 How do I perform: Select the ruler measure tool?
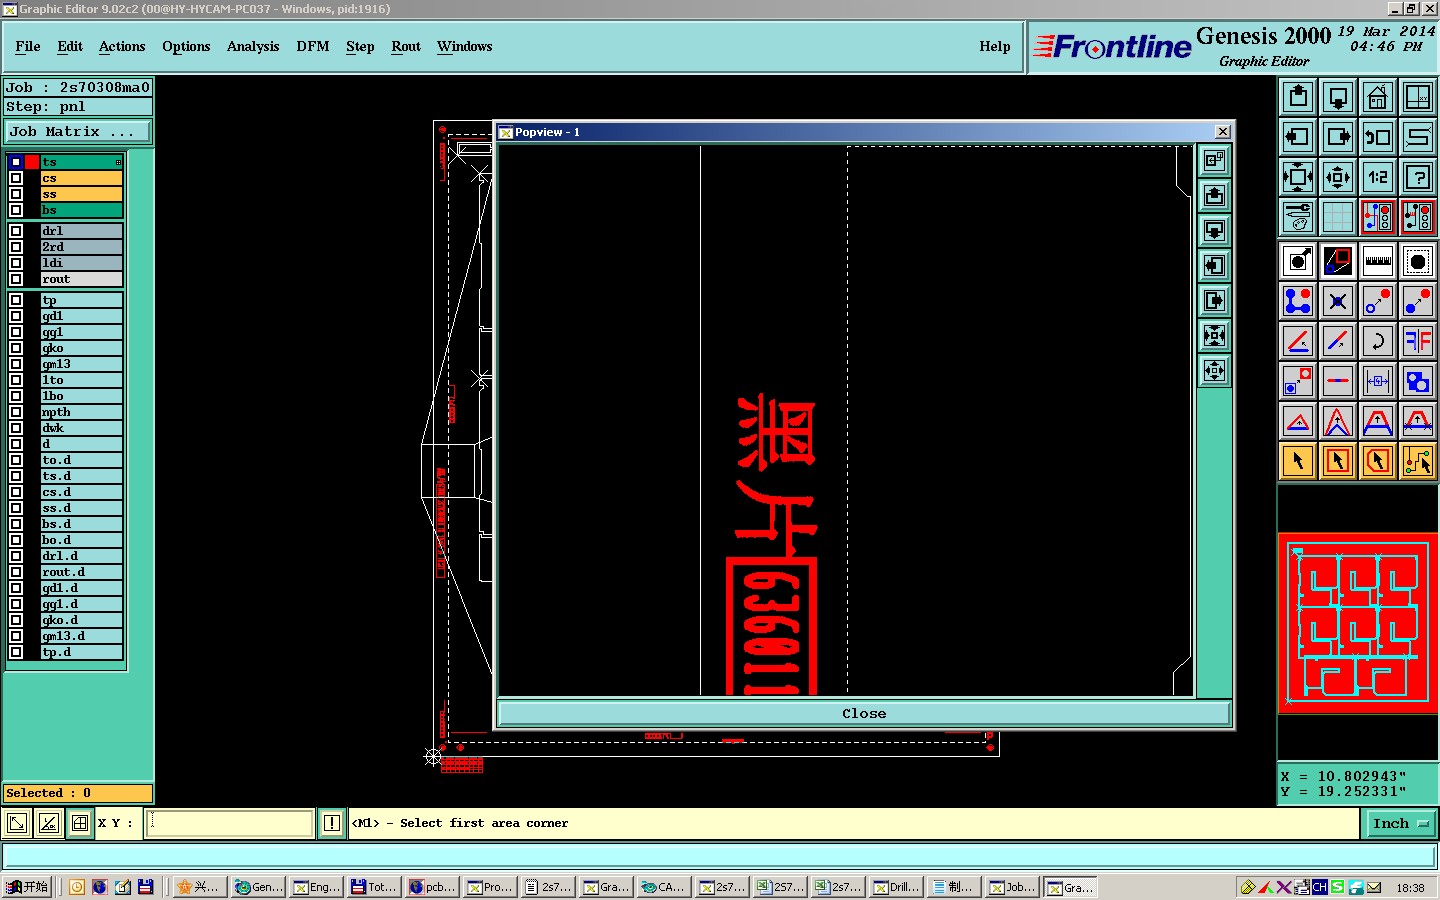click(x=1378, y=261)
